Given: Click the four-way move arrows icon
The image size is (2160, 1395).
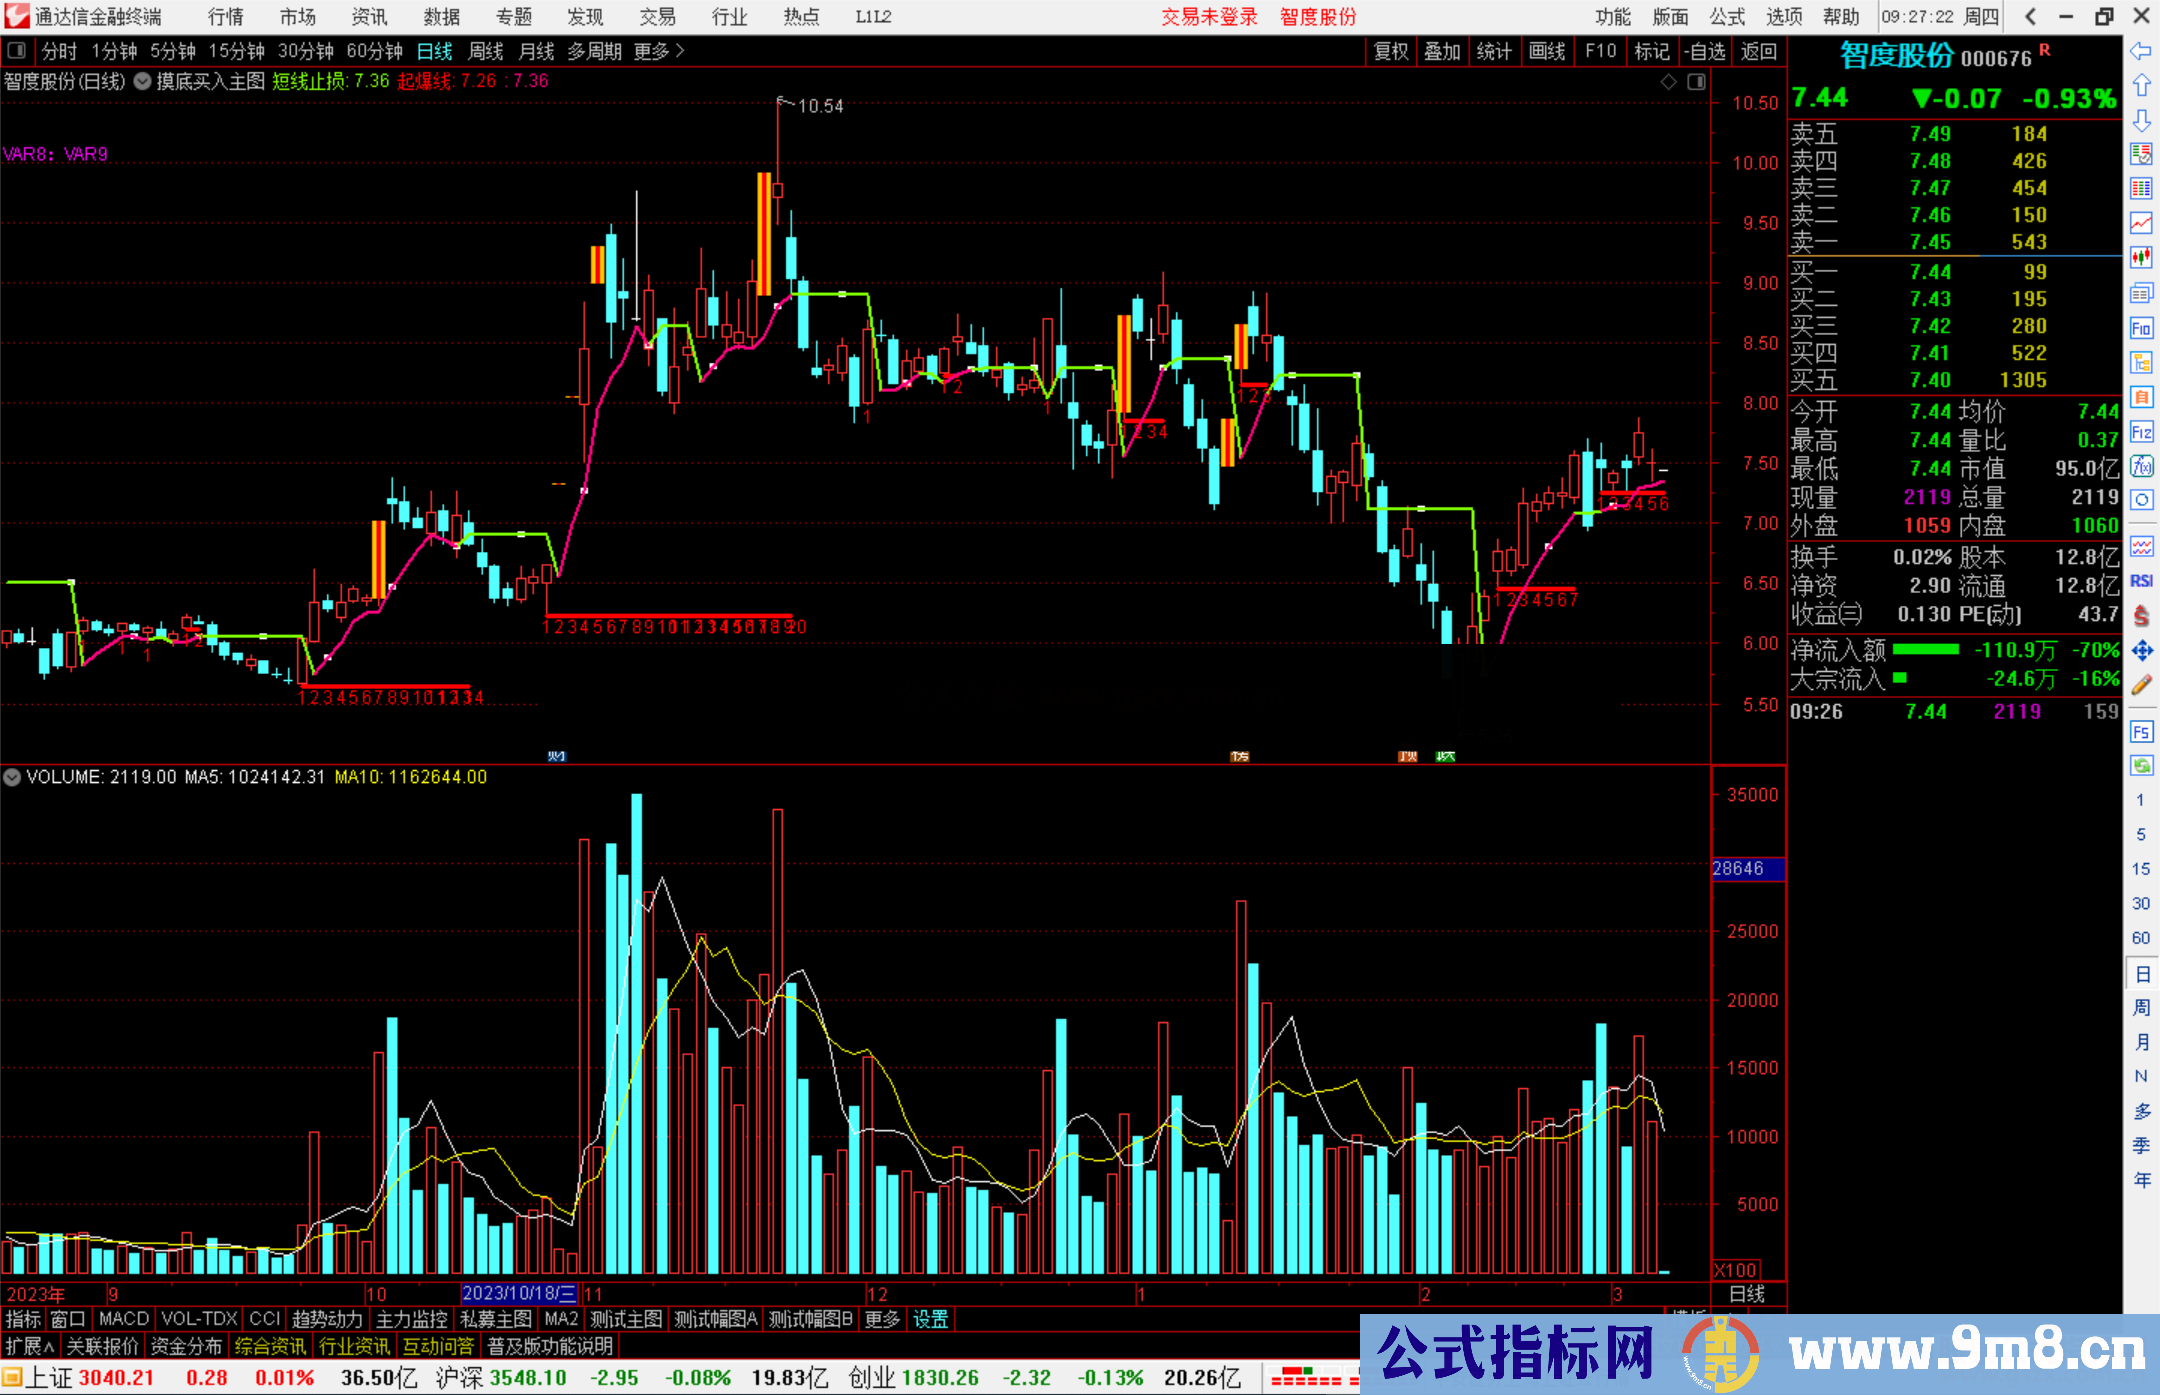Looking at the screenshot, I should click(x=2141, y=651).
